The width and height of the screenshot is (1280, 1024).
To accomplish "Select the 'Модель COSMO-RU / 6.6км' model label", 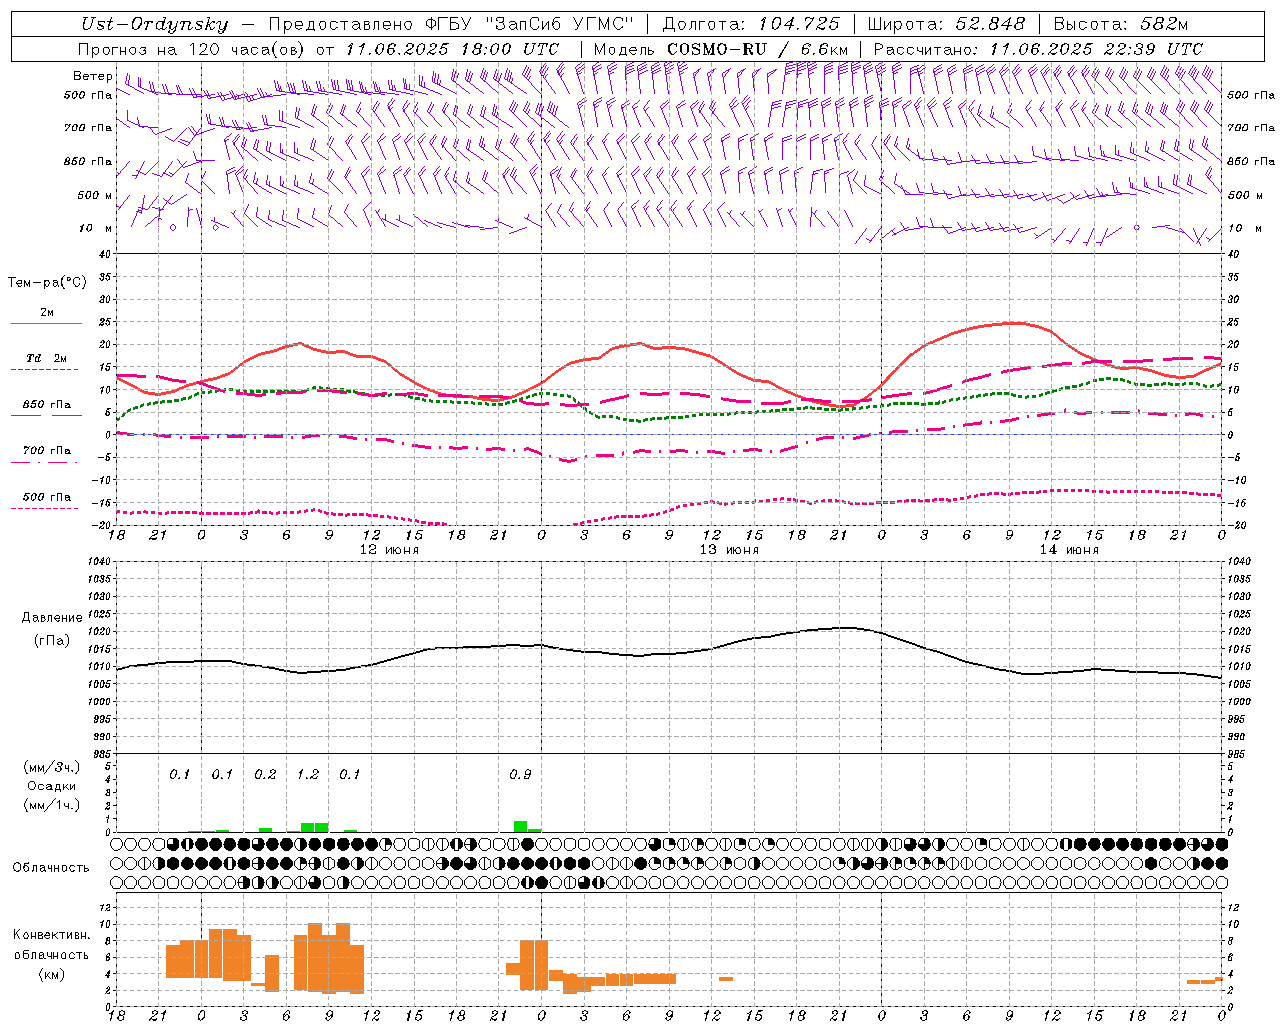I will pyautogui.click(x=721, y=49).
